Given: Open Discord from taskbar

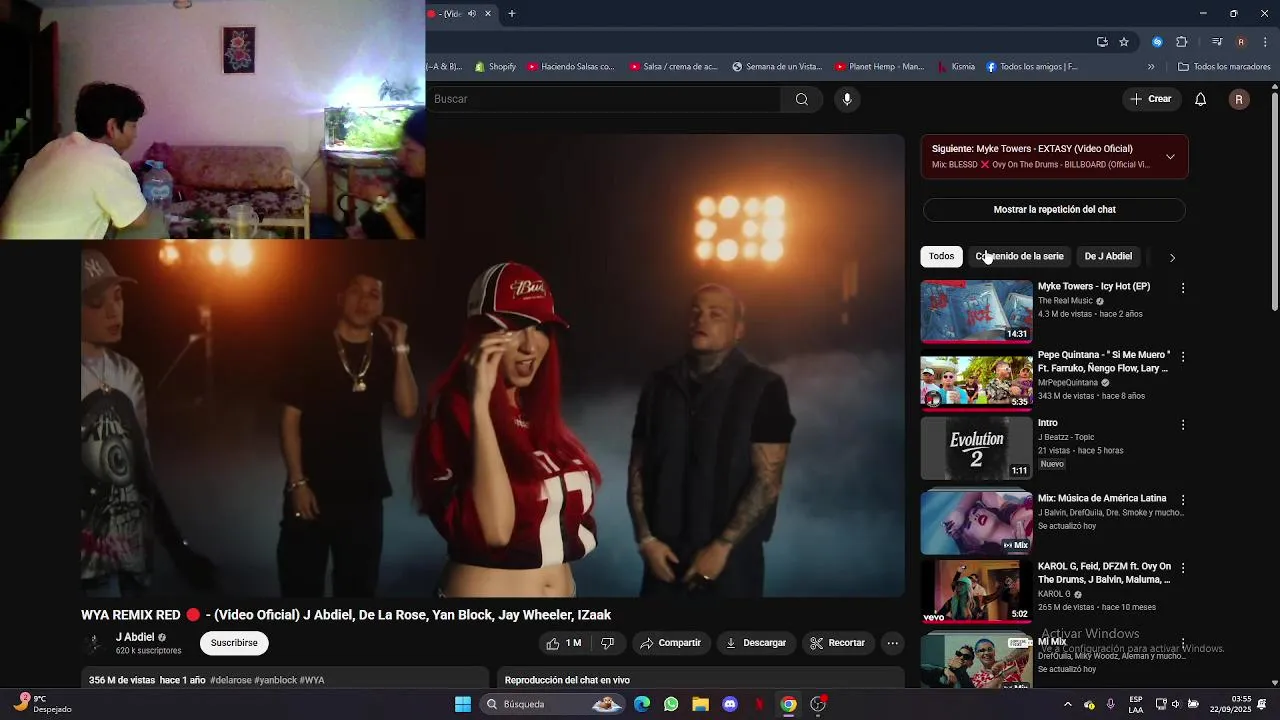Looking at the screenshot, I should click(x=730, y=704).
